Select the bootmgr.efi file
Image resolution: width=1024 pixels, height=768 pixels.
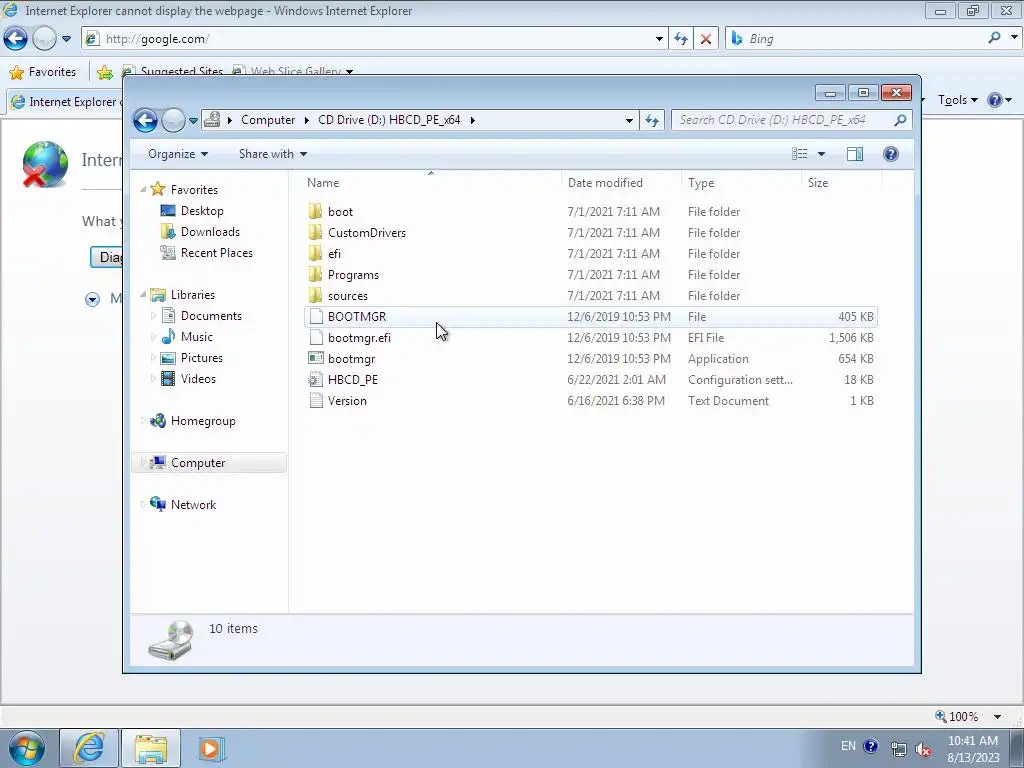(590, 338)
